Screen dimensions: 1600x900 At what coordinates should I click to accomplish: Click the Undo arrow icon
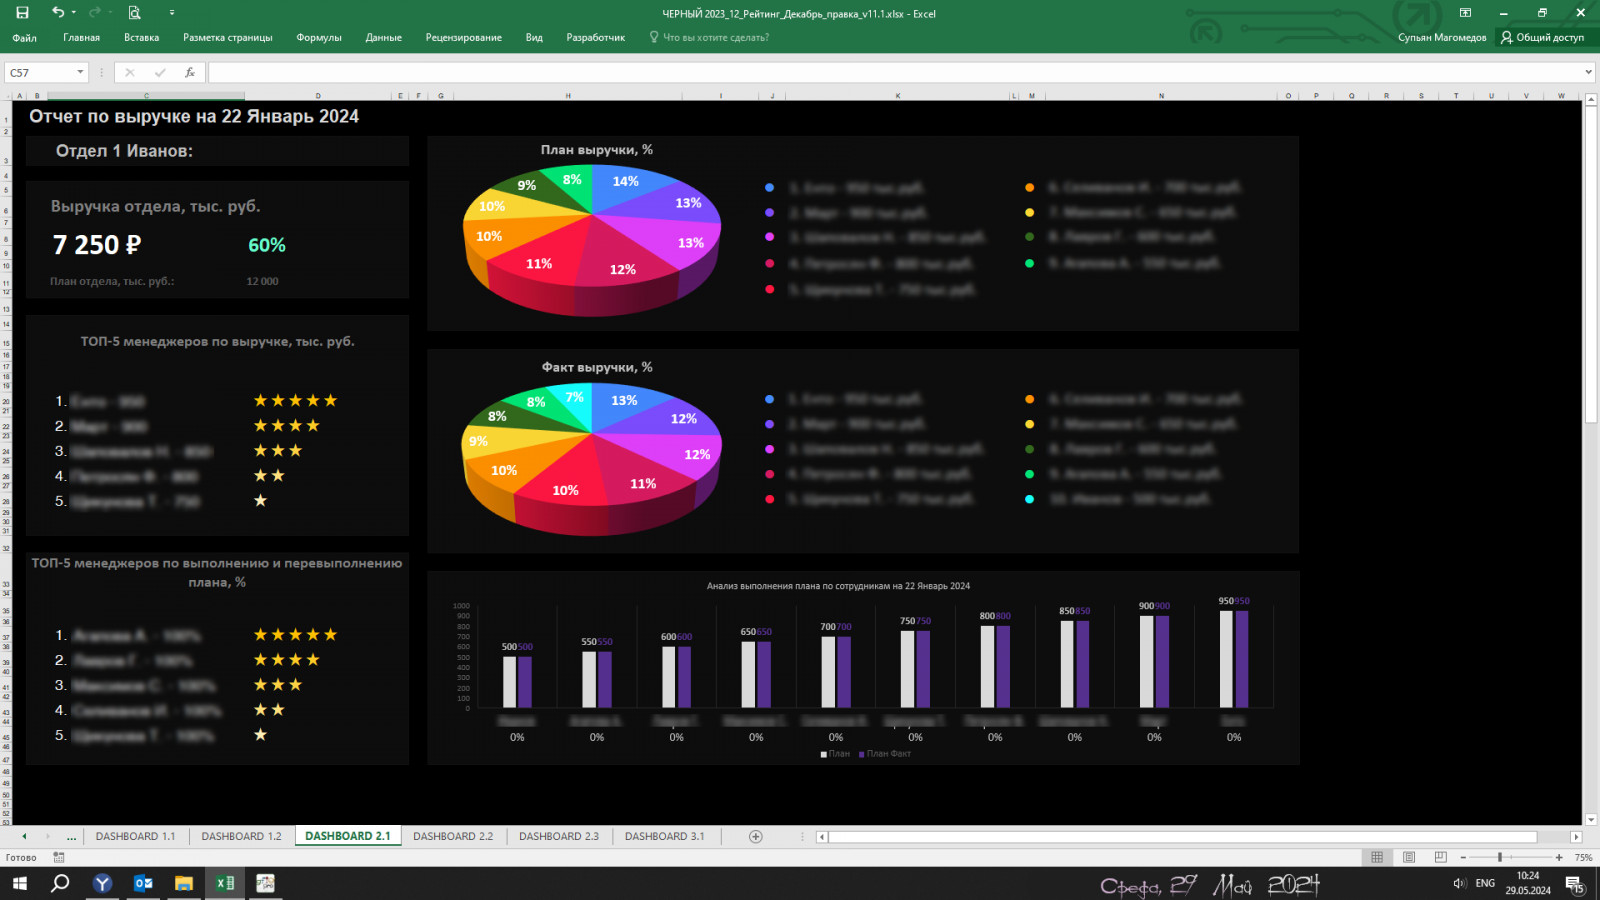pos(58,13)
